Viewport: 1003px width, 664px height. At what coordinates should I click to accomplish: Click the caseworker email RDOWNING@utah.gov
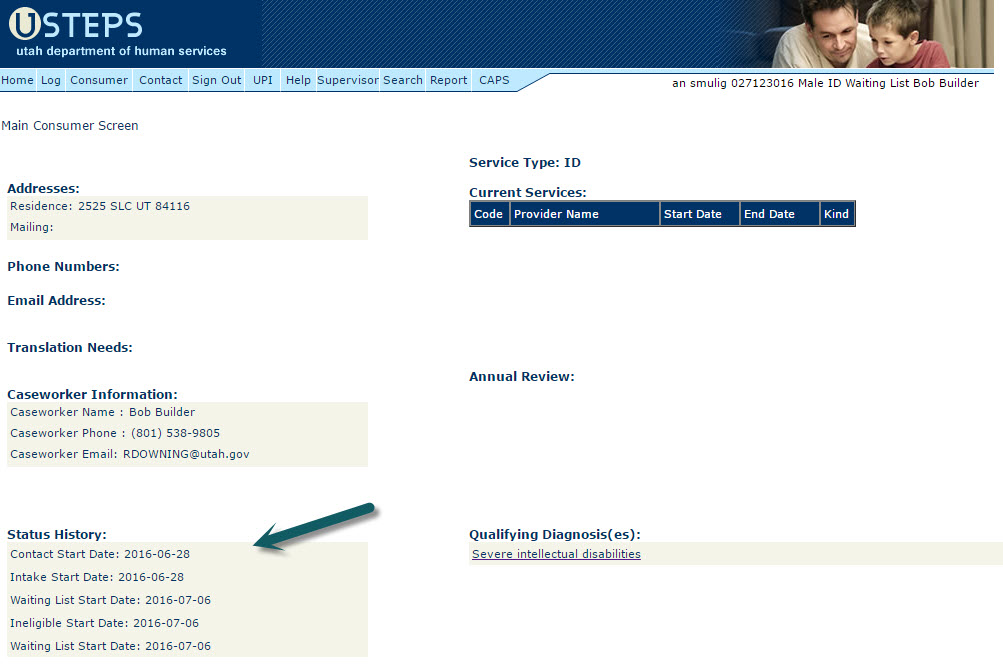coord(186,454)
